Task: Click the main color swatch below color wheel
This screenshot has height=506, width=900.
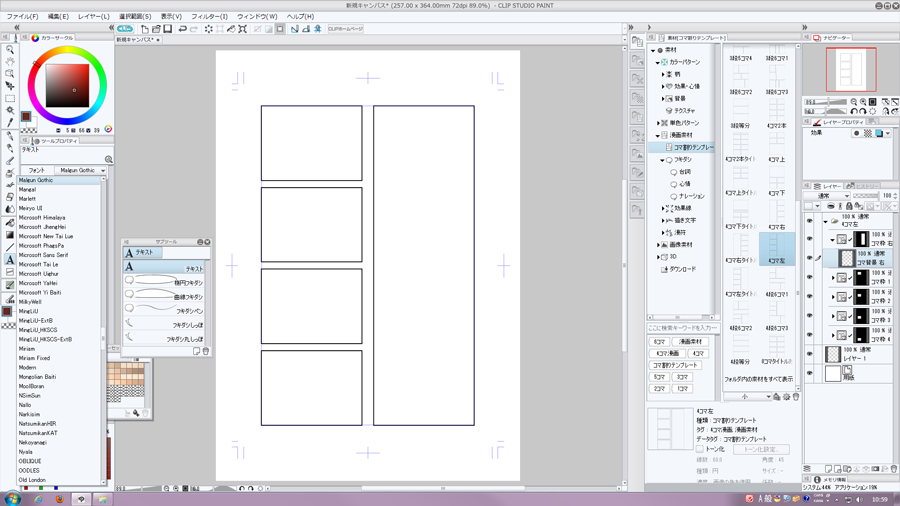Action: point(26,118)
